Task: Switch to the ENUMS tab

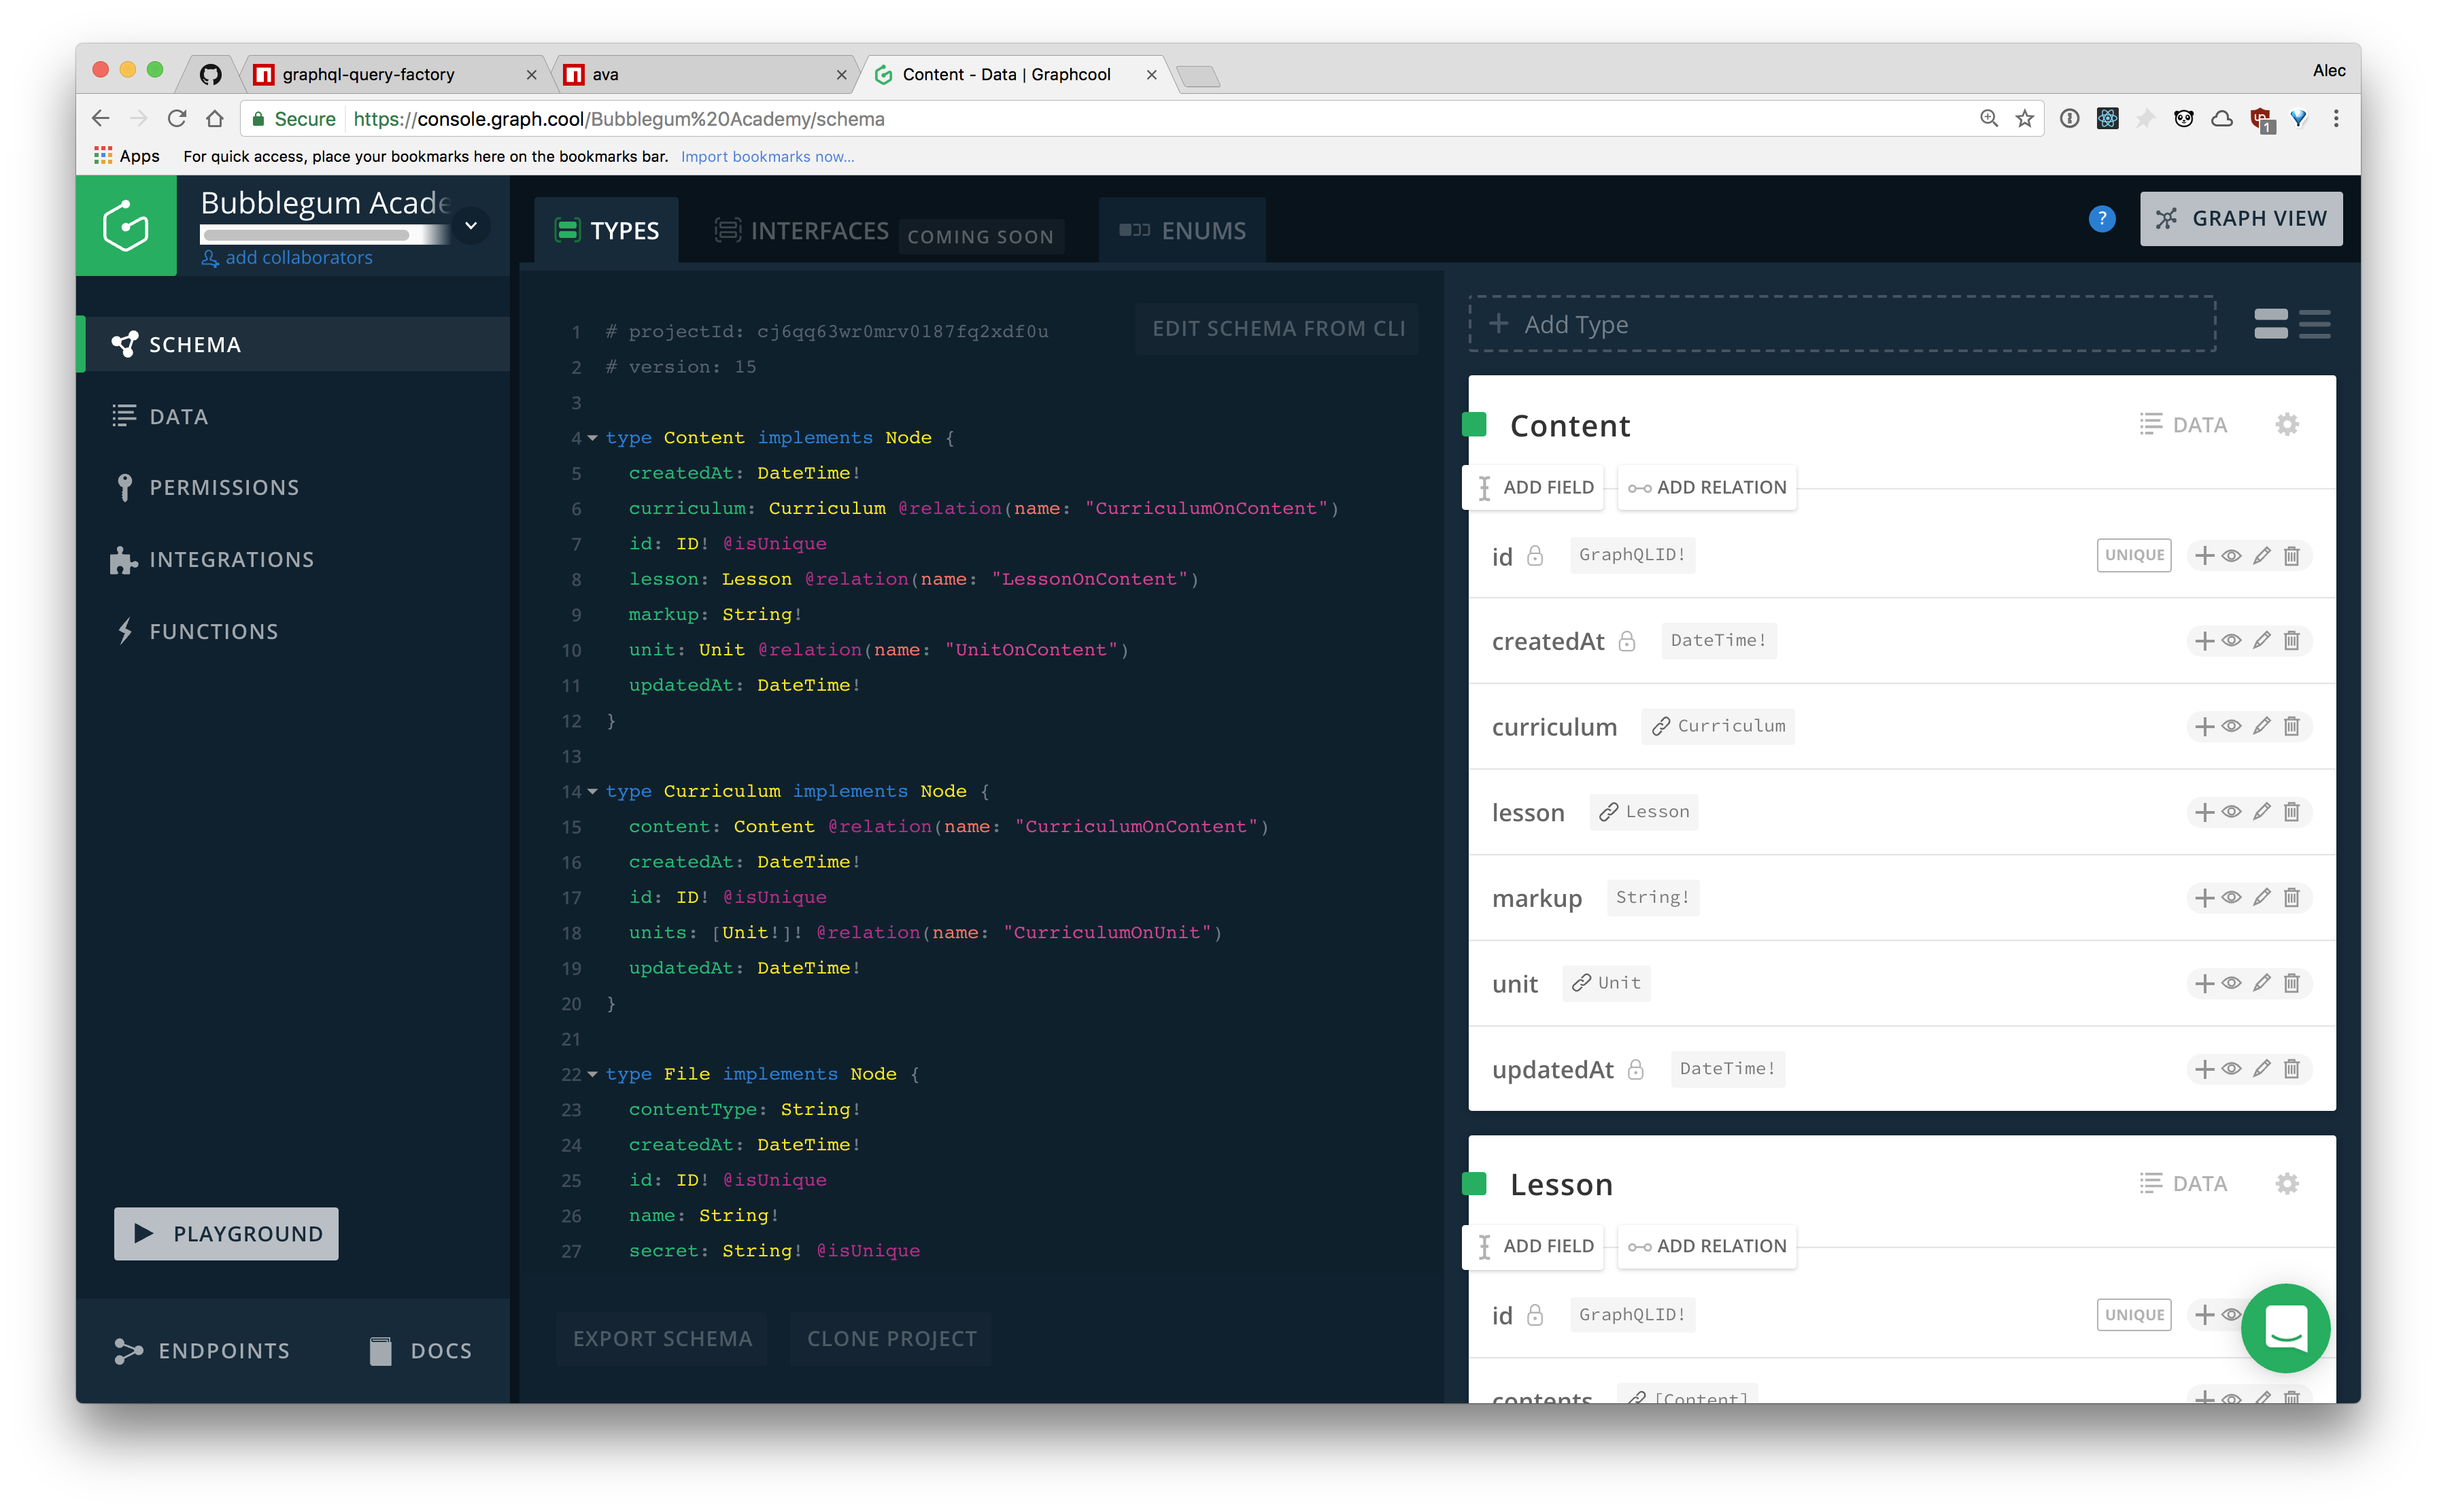Action: click(x=1182, y=231)
